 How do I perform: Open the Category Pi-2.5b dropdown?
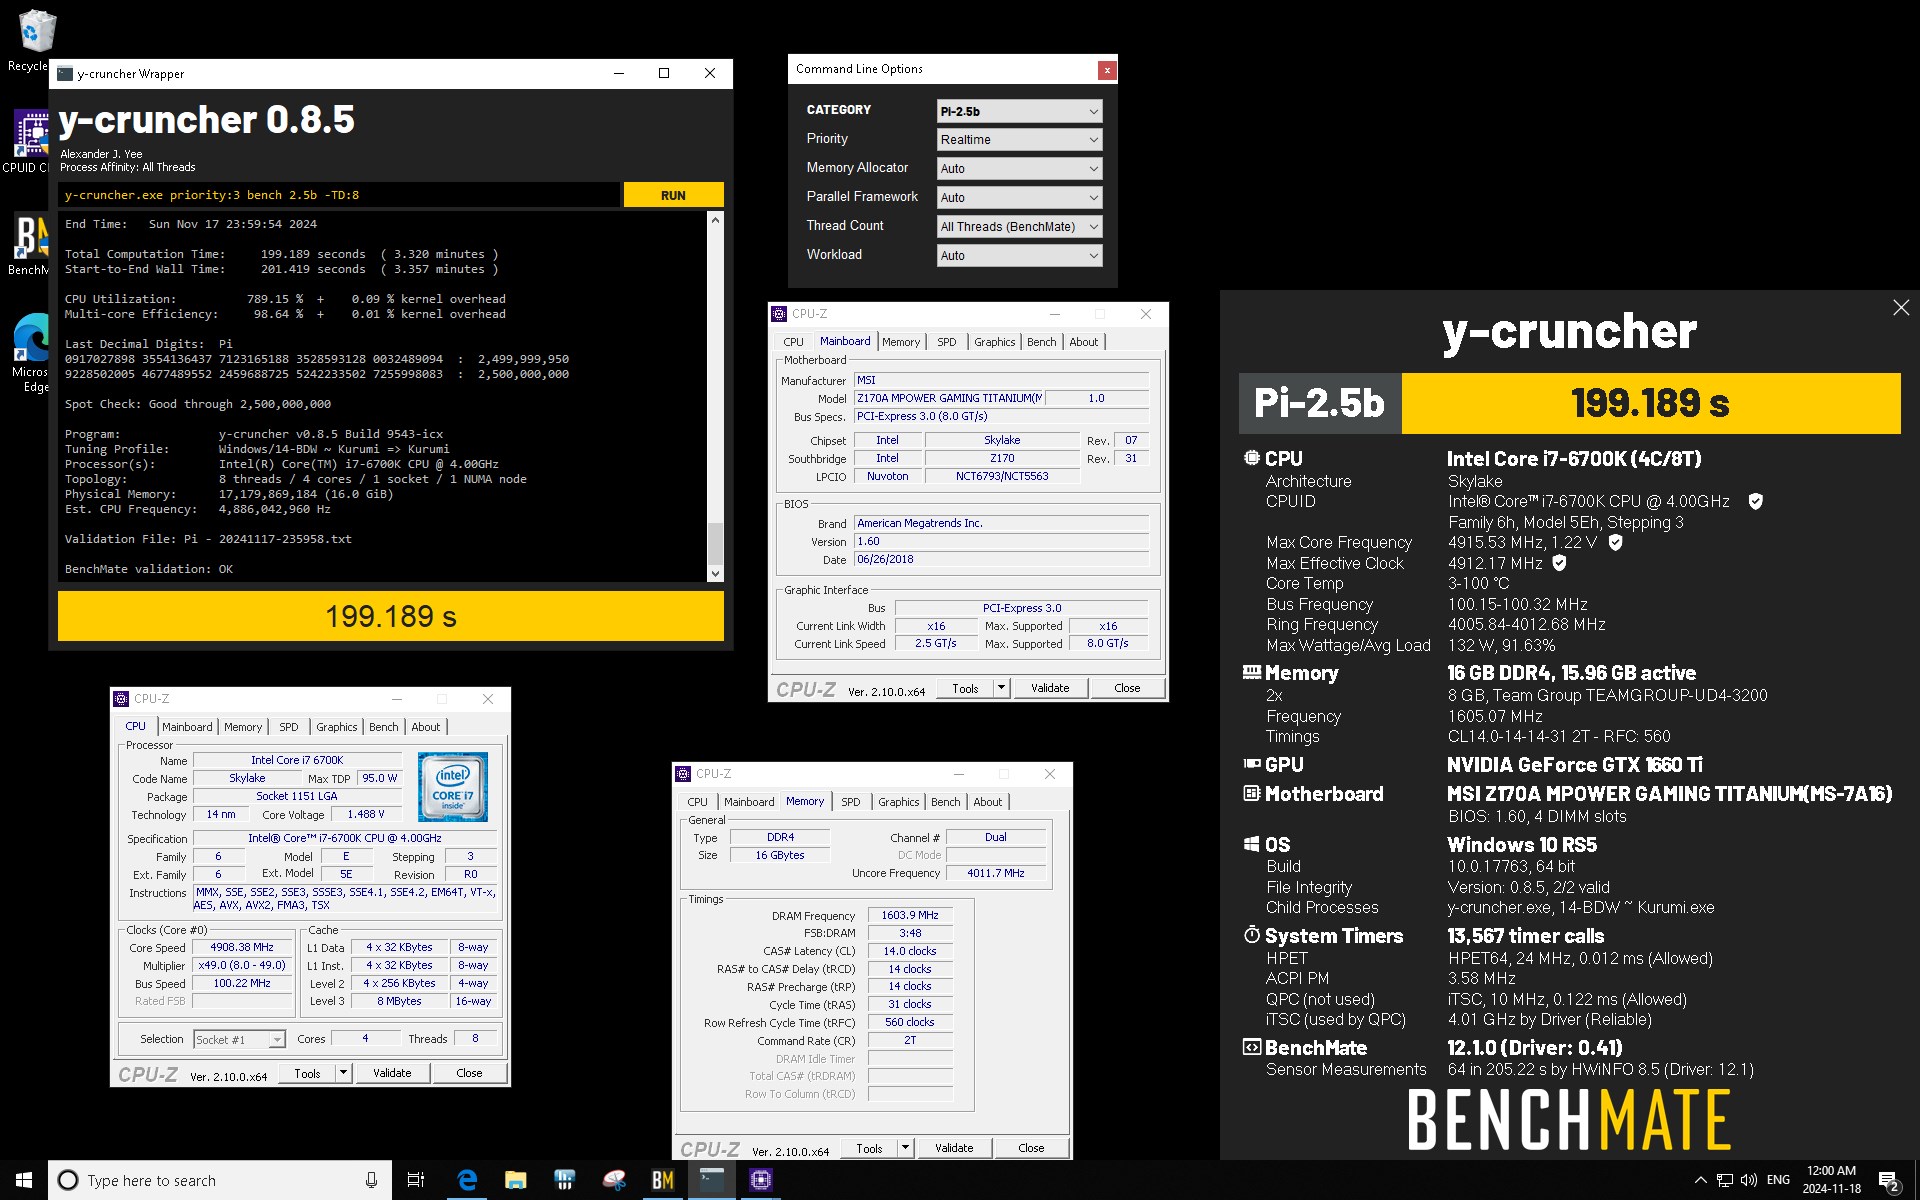pos(1019,111)
